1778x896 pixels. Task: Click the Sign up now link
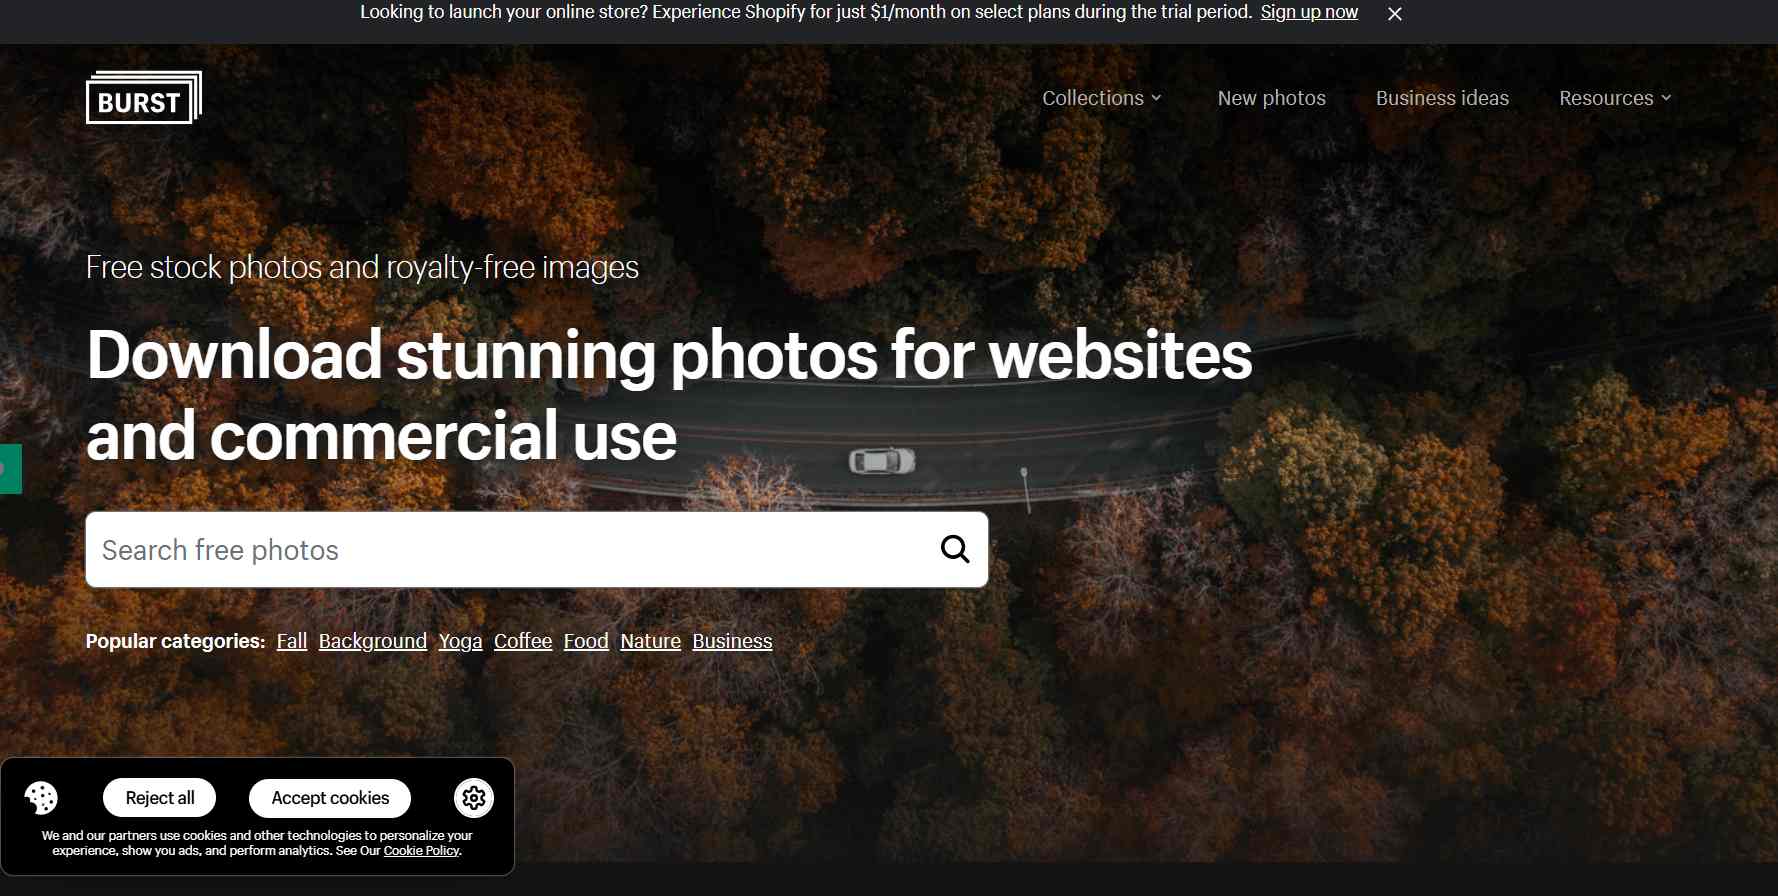tap(1309, 12)
